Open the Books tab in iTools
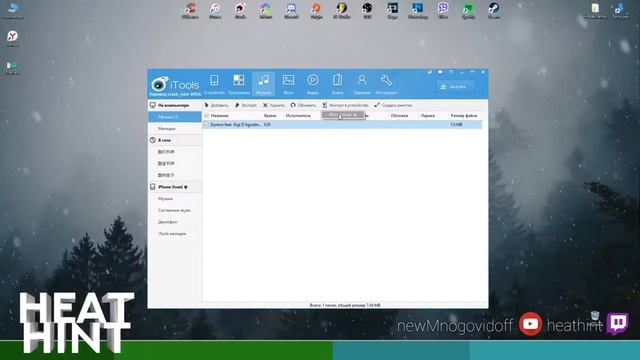The image size is (640, 360). [x=337, y=84]
